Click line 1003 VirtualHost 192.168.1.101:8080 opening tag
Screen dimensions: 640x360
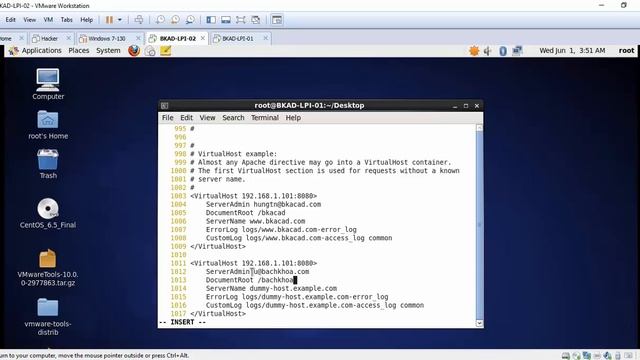(253, 196)
